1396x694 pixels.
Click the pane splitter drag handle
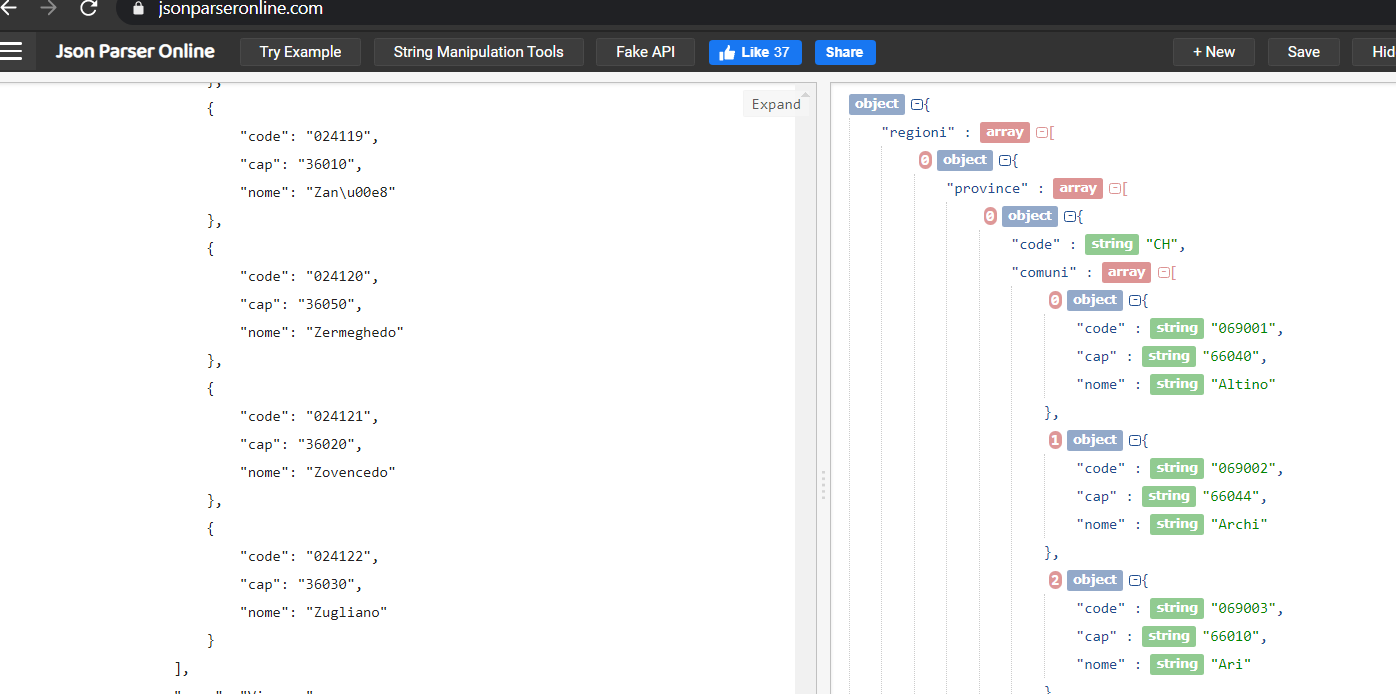(823, 485)
